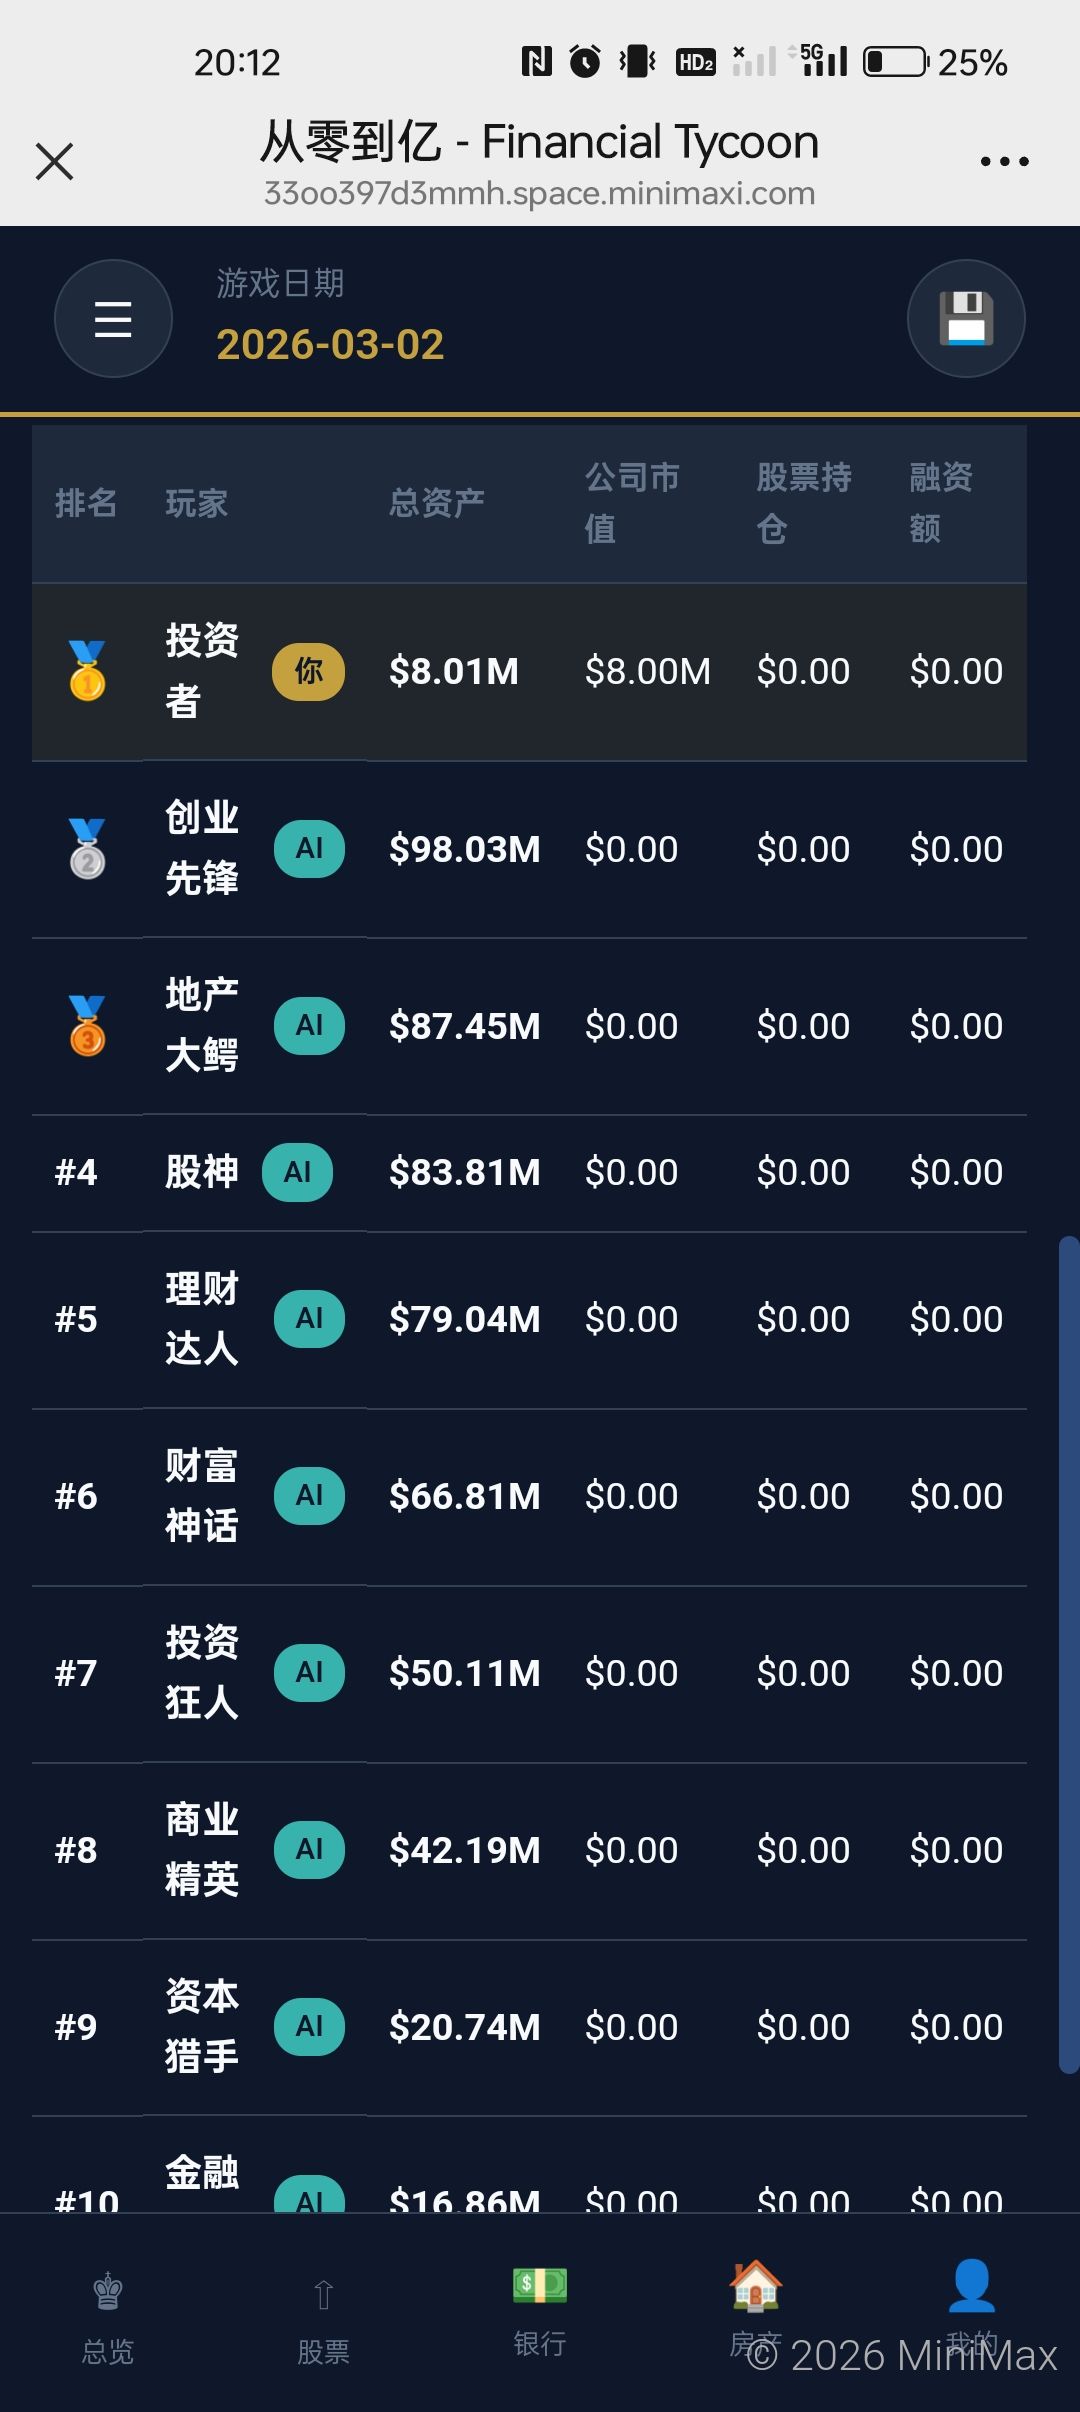The height and width of the screenshot is (2412, 1080).
Task: Select the 创业先锋 AI player row
Action: 530,849
